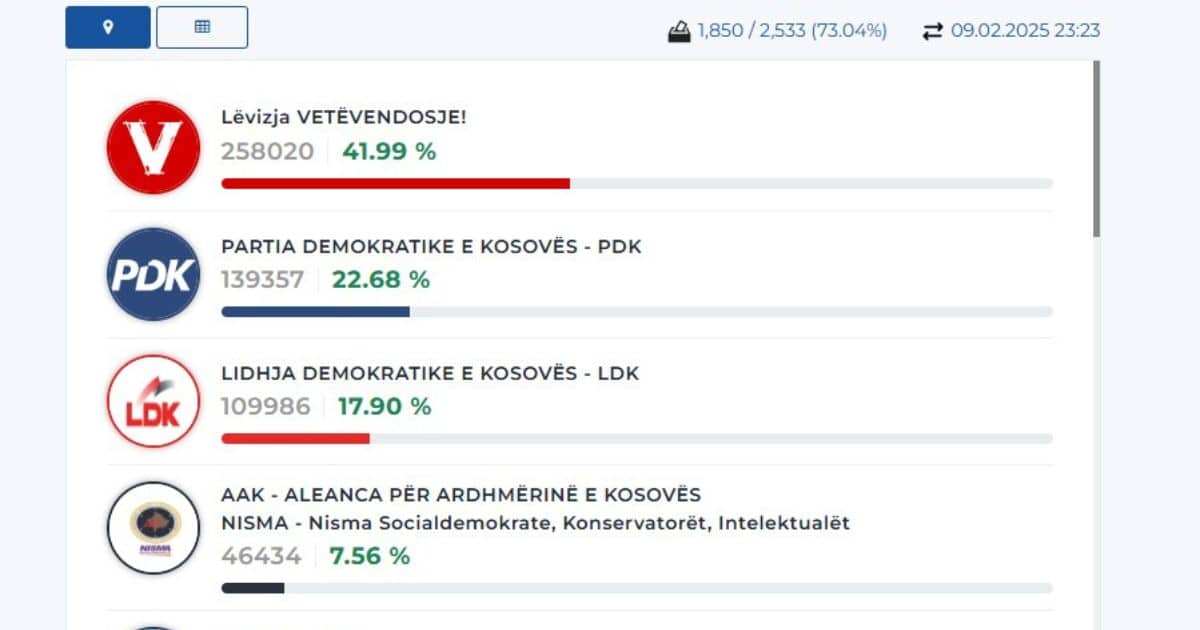Click the results list vertical scrollbar
This screenshot has height=630, width=1200.
coord(1096,150)
